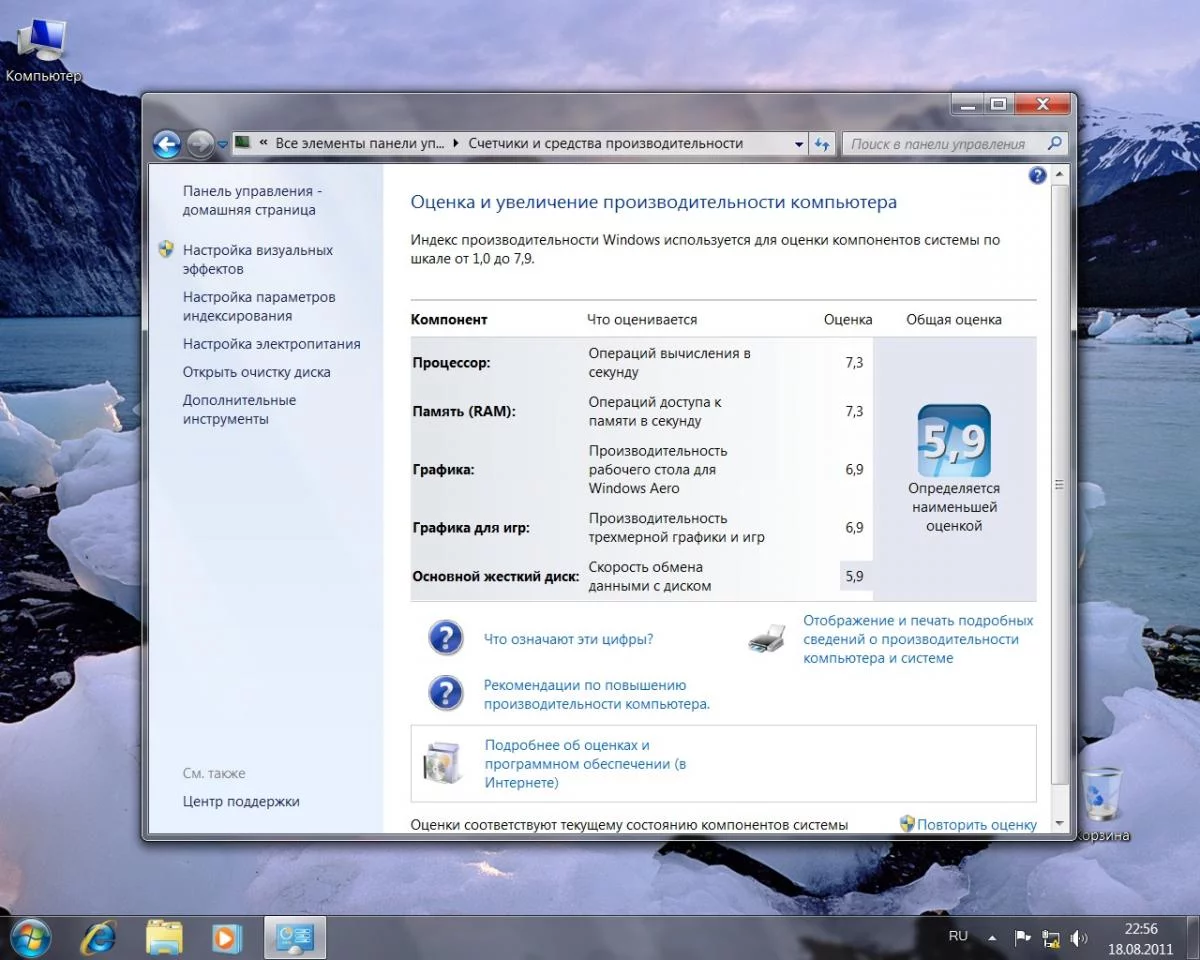Image resolution: width=1200 pixels, height=960 pixels.
Task: Expand the address bar history dropdown
Action: coord(799,144)
